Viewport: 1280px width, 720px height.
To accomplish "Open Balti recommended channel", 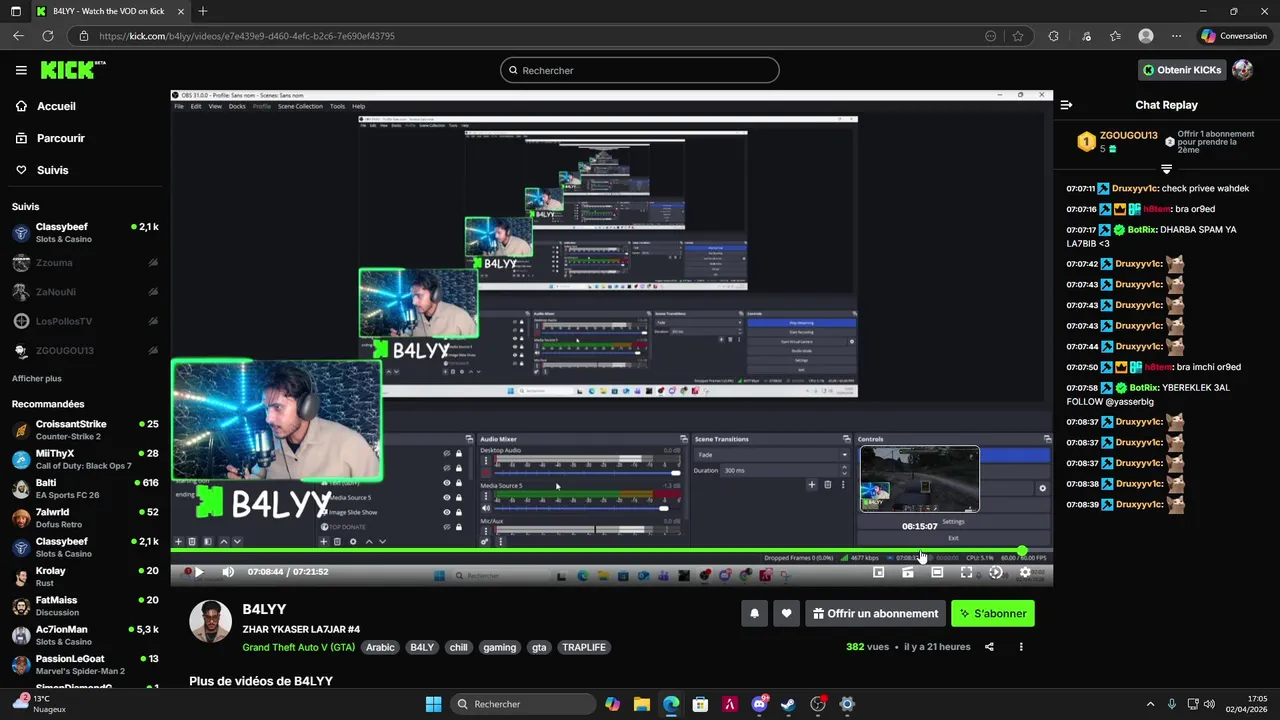I will point(85,488).
